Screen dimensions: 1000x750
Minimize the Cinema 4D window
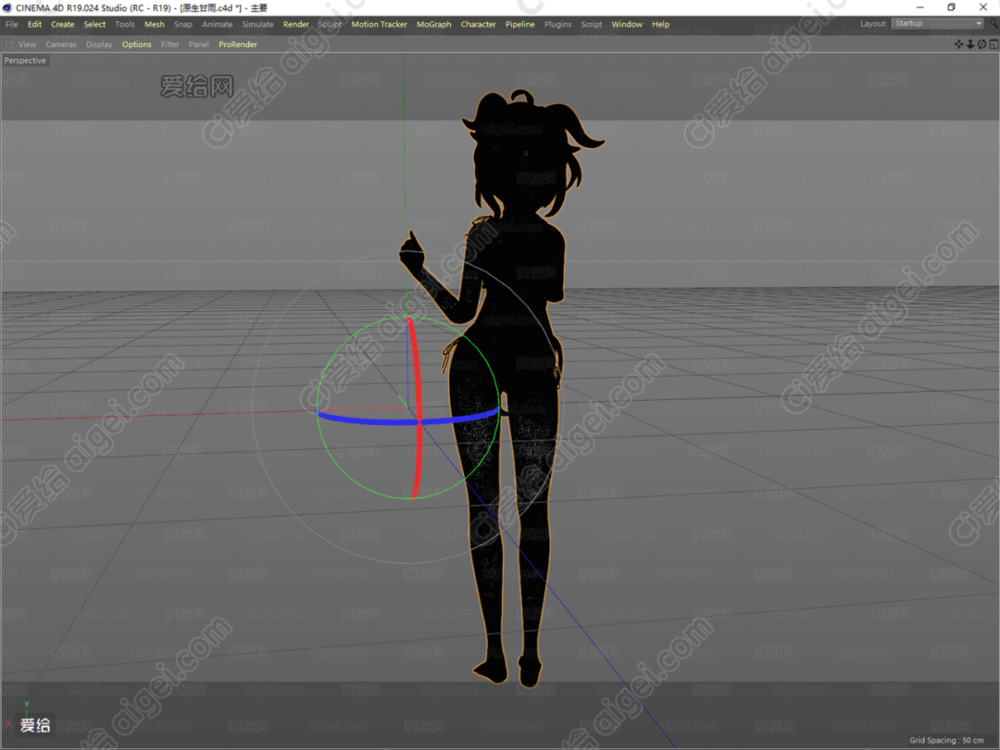[920, 7]
